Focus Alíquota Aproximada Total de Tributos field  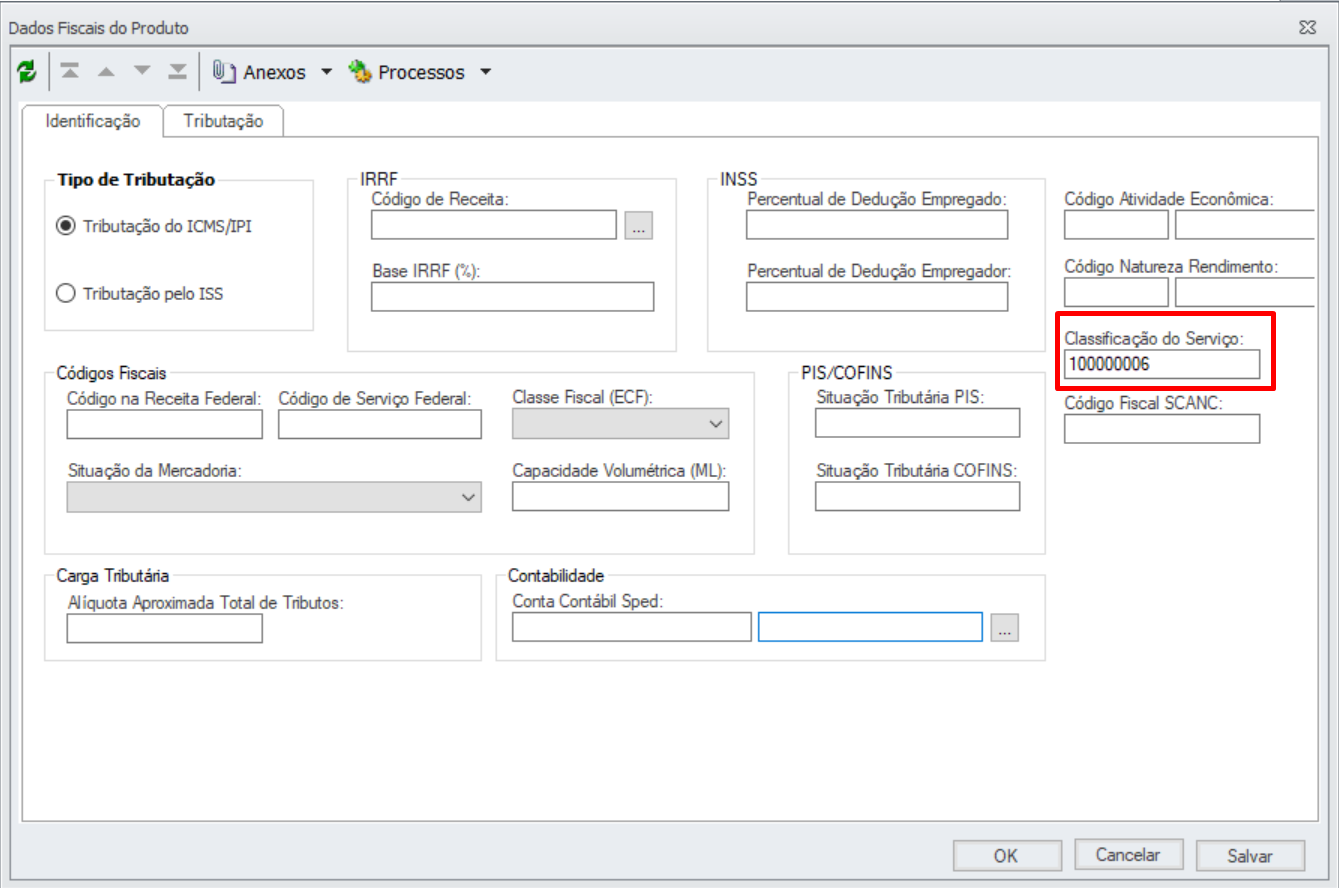pyautogui.click(x=165, y=628)
